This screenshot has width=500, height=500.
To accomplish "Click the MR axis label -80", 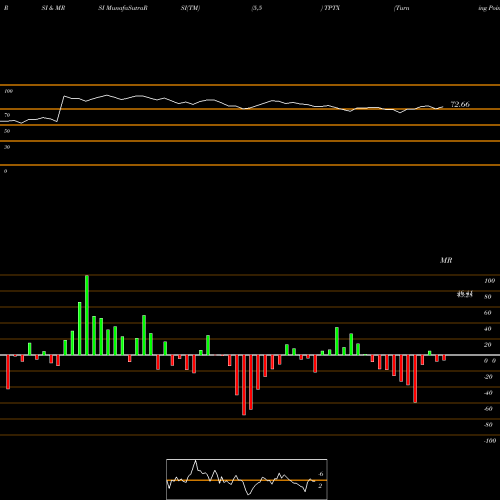I will 488,425.
